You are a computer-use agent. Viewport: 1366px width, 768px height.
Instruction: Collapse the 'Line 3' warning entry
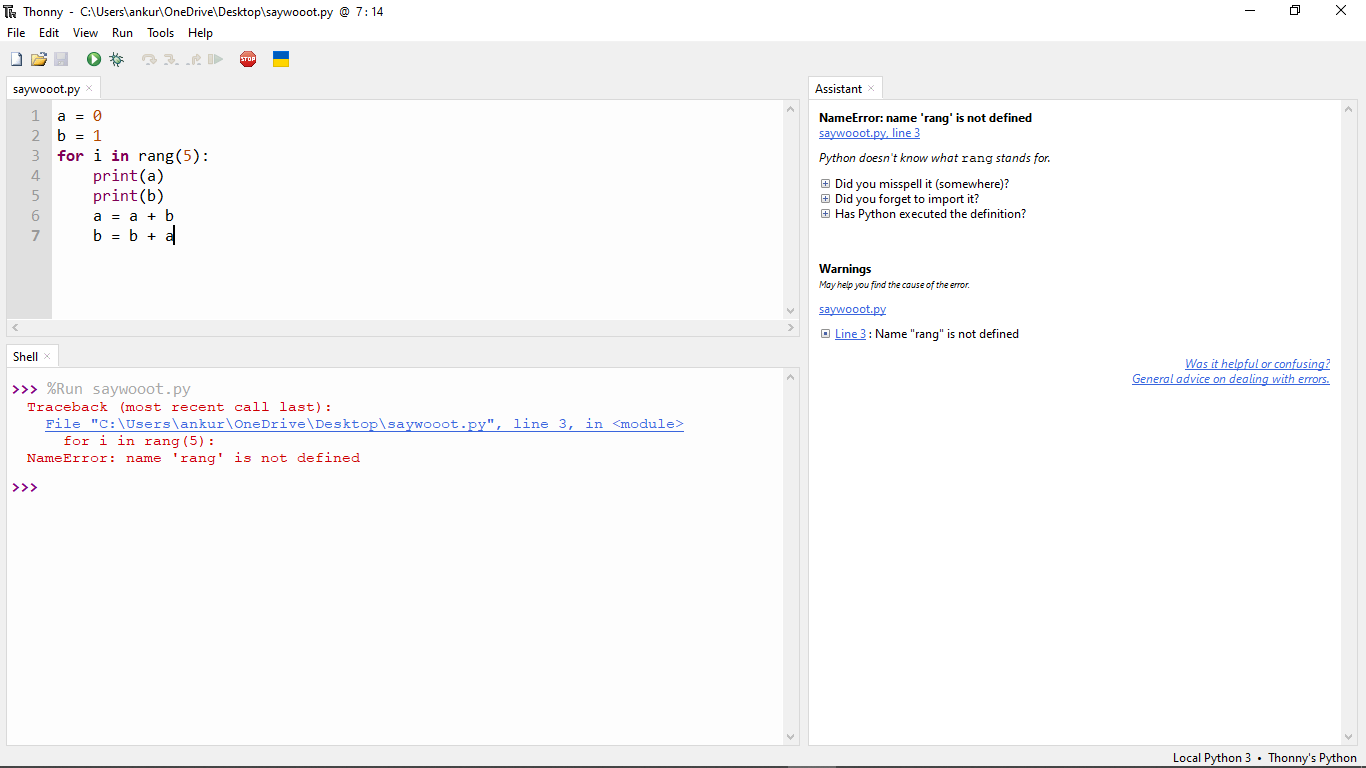pos(825,333)
